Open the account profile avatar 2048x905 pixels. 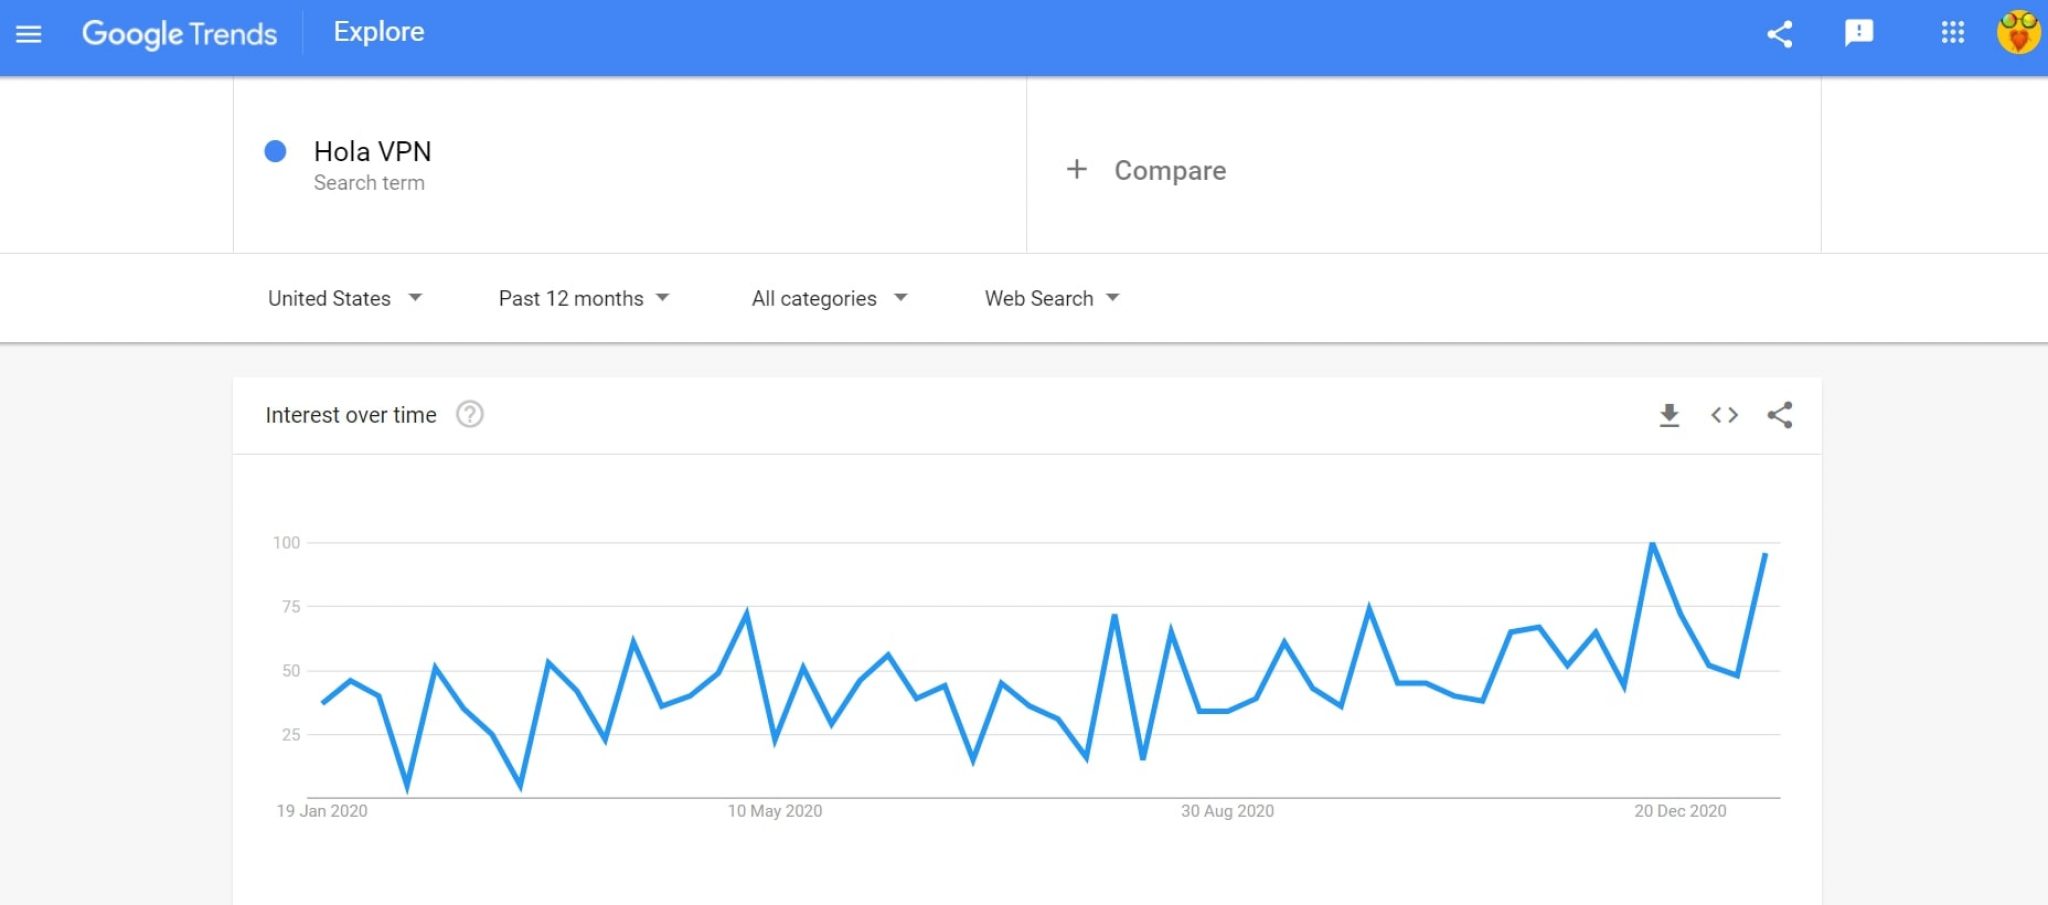coord(2018,33)
